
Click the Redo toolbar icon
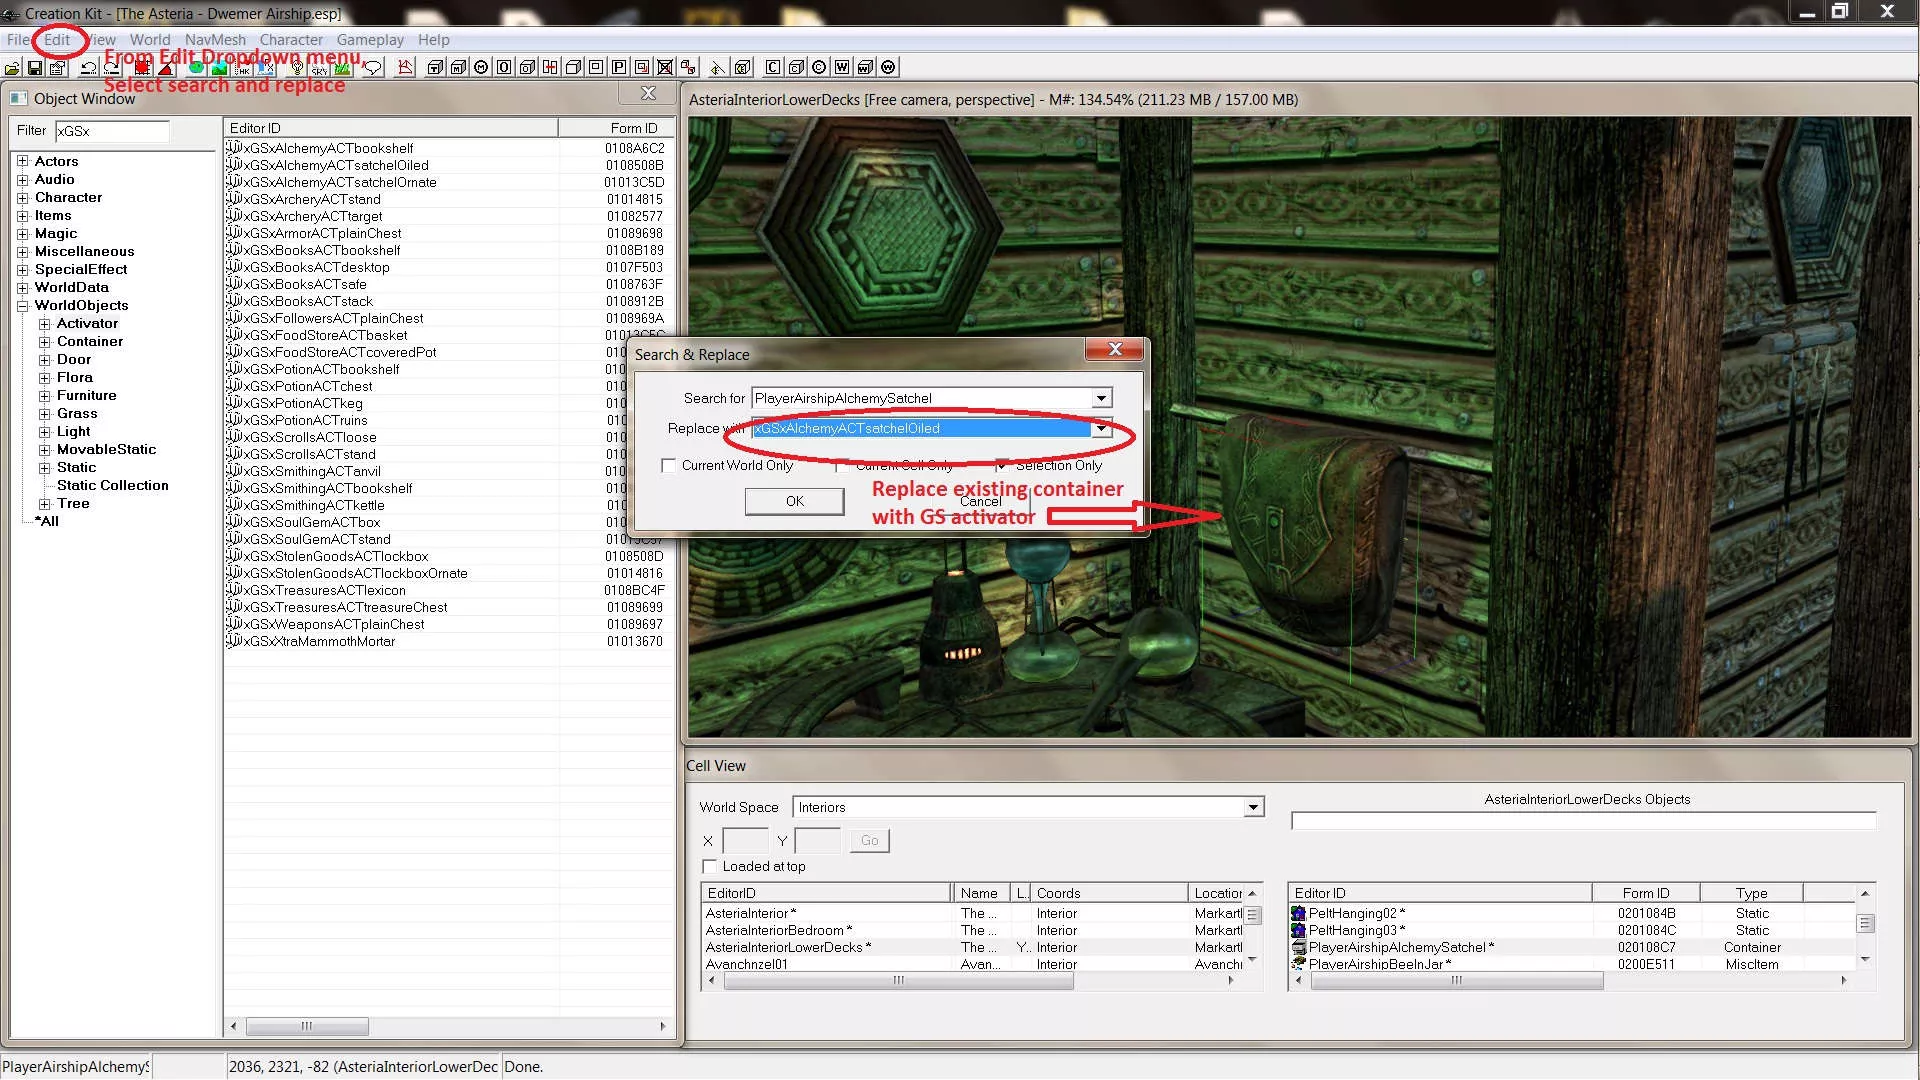111,68
